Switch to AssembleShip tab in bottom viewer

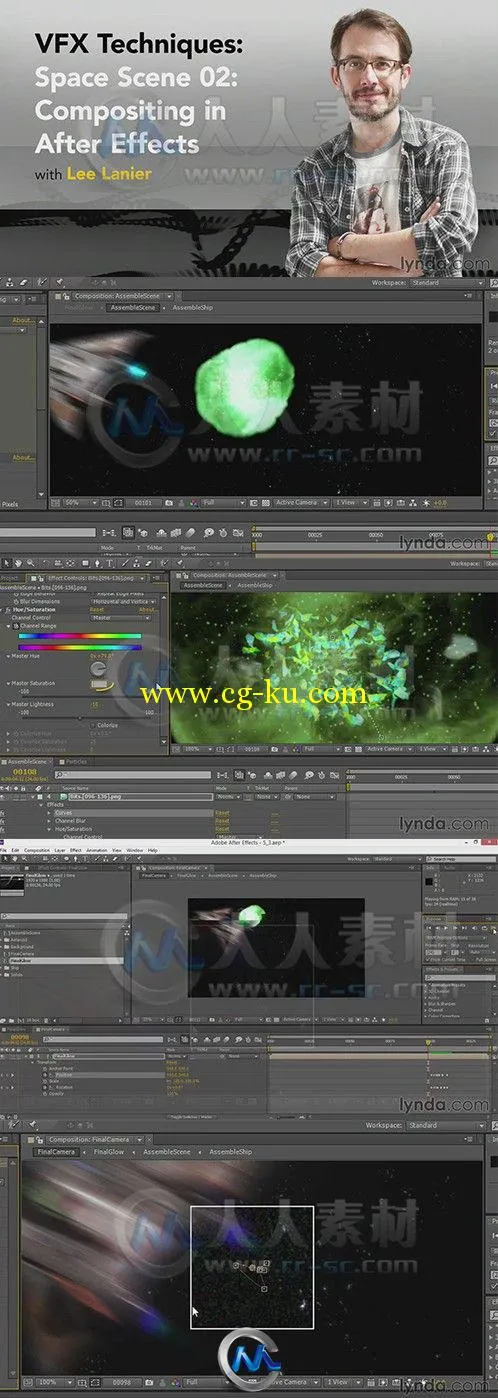[230, 1151]
